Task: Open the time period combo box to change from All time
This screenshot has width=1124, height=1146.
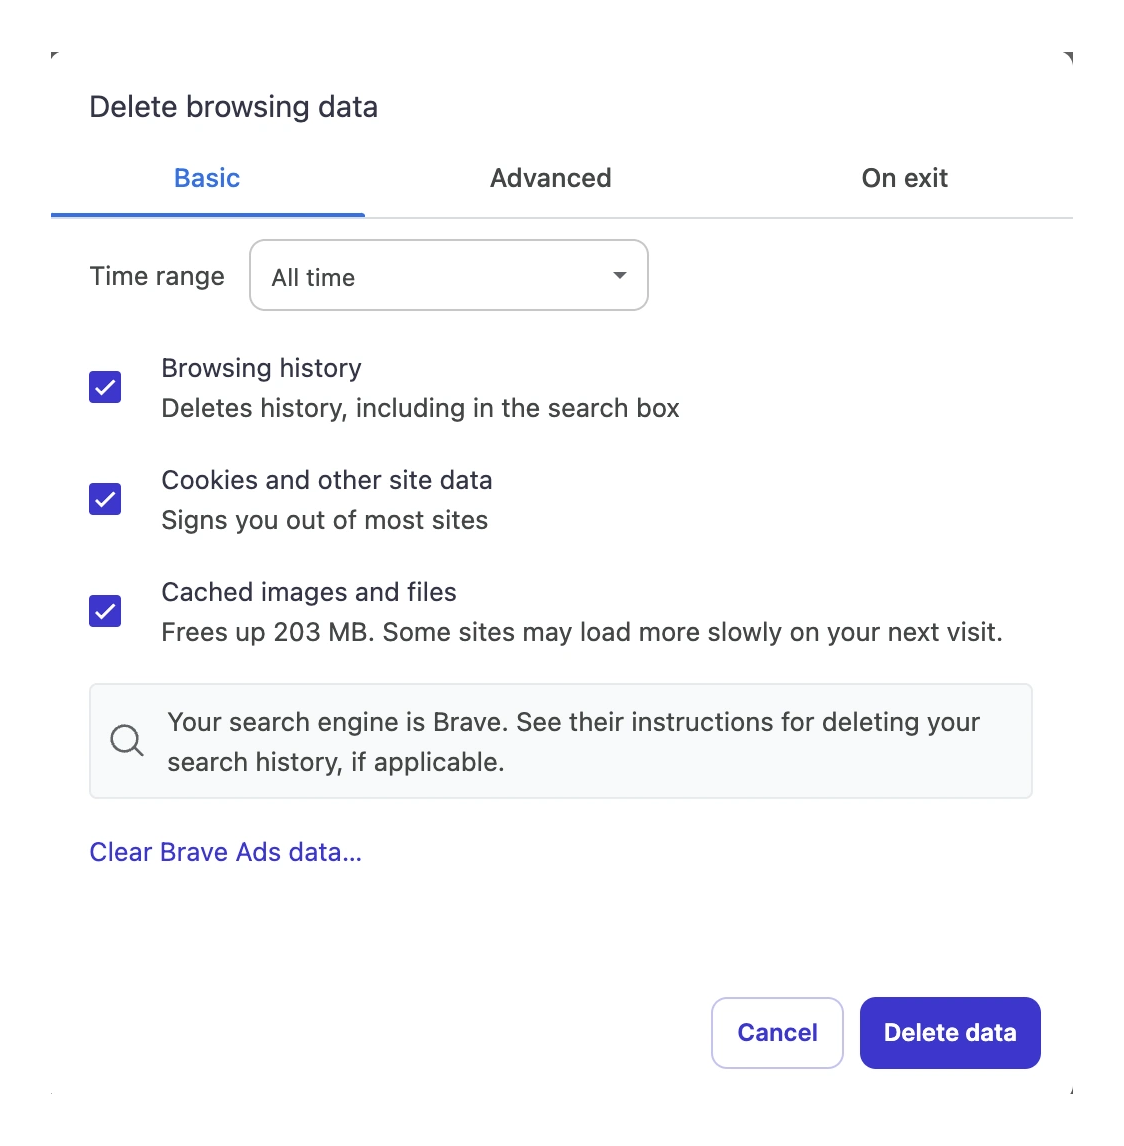Action: pos(448,275)
